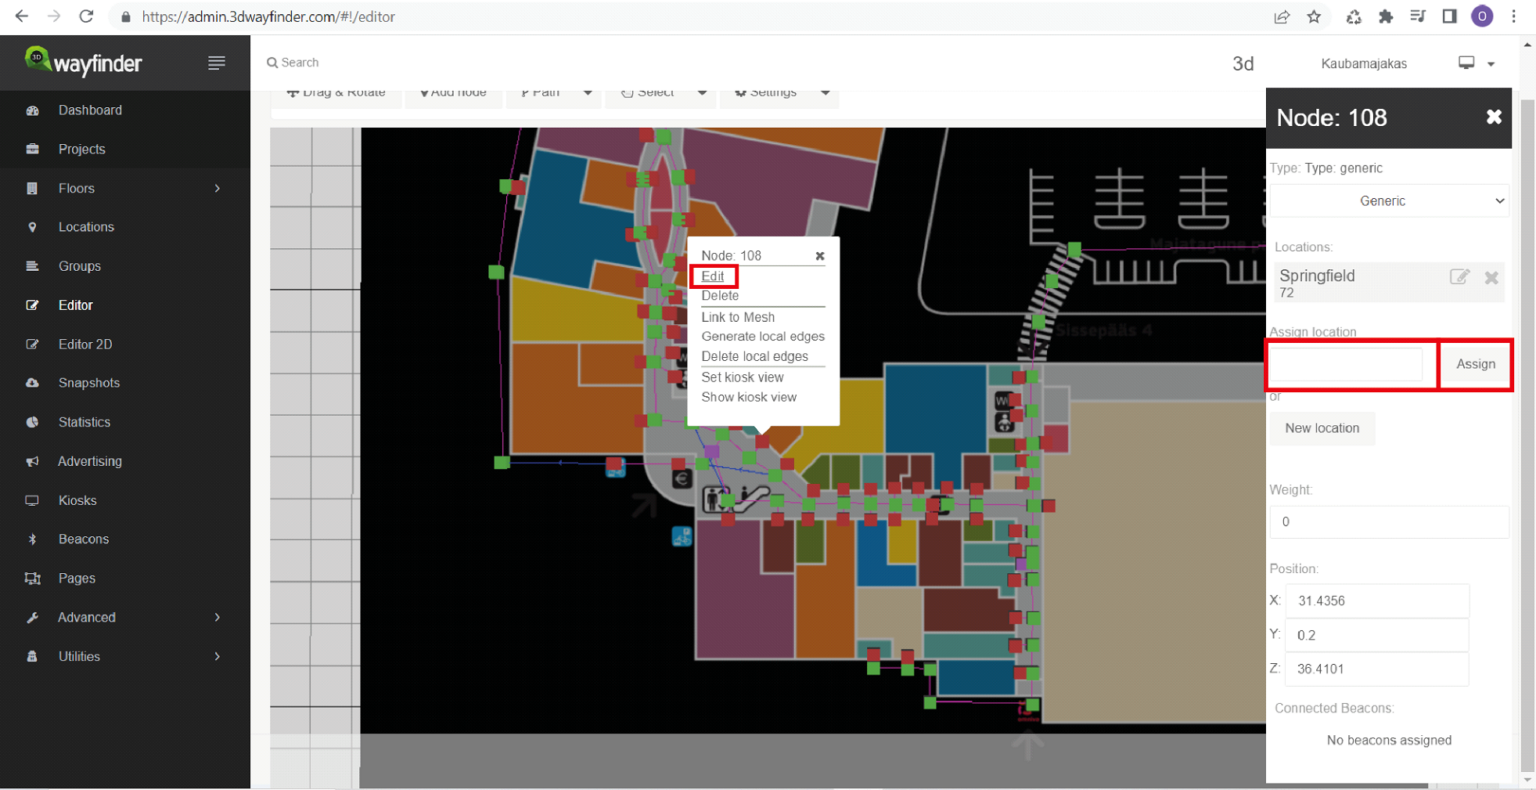Expand the Floors submenu
This screenshot has height=790, width=1536.
[x=75, y=188]
